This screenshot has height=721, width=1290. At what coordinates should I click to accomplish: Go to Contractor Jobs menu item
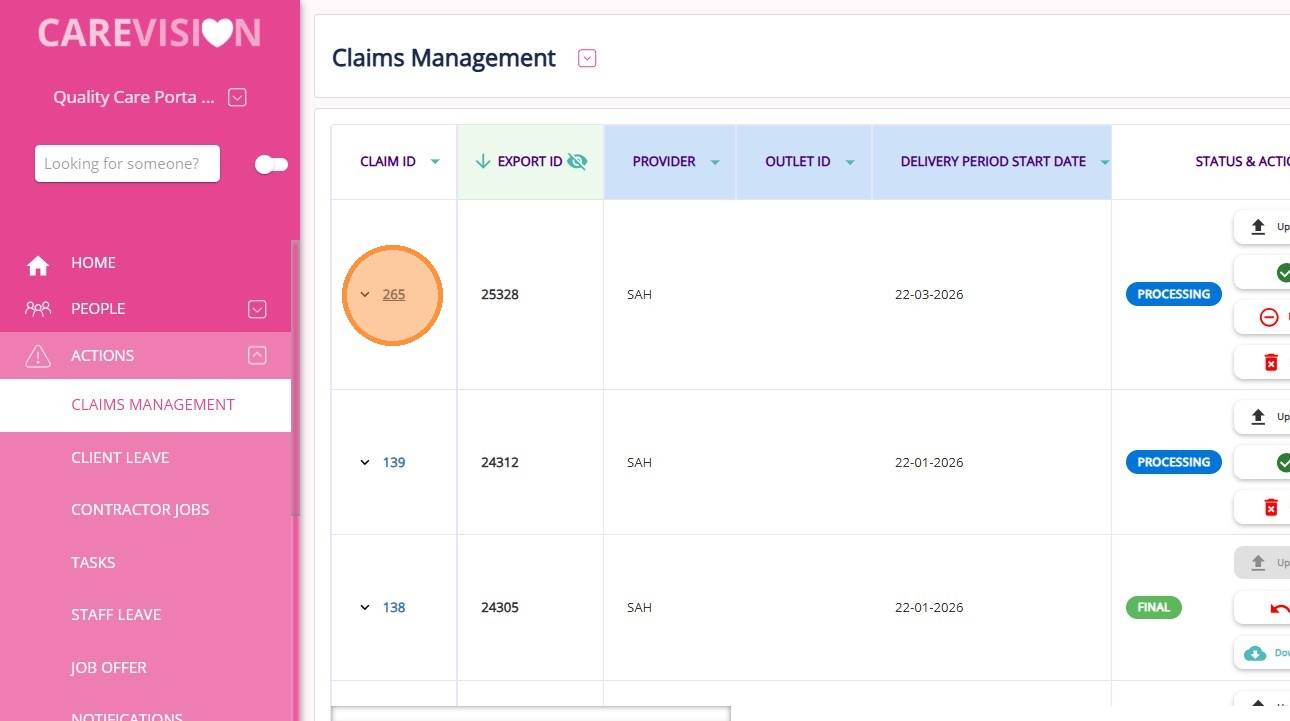coord(140,509)
